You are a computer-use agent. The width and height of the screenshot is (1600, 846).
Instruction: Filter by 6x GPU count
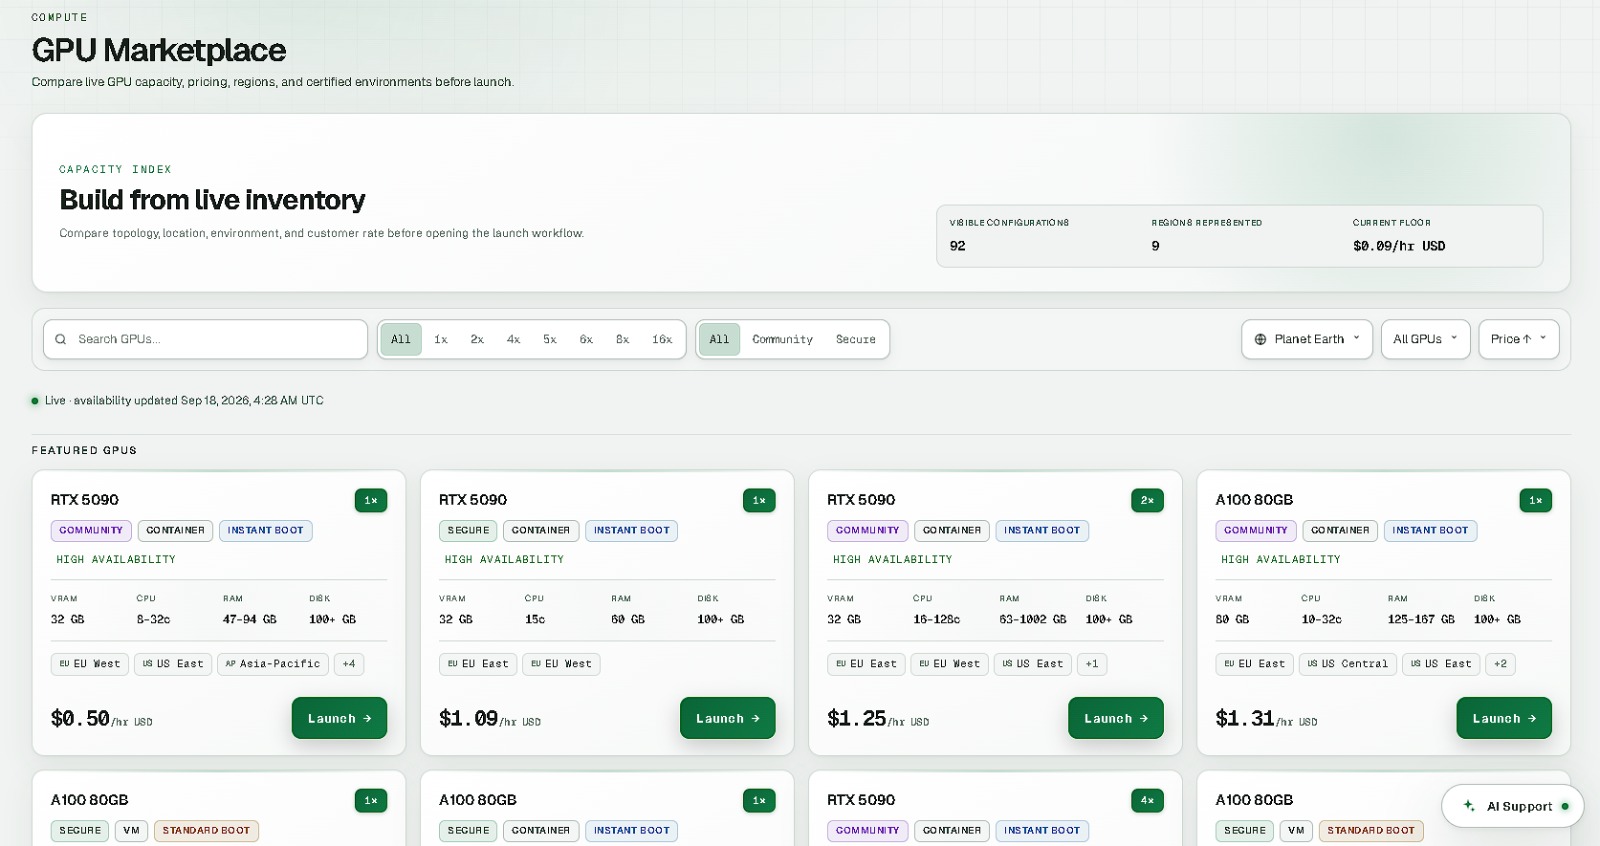[x=586, y=339]
